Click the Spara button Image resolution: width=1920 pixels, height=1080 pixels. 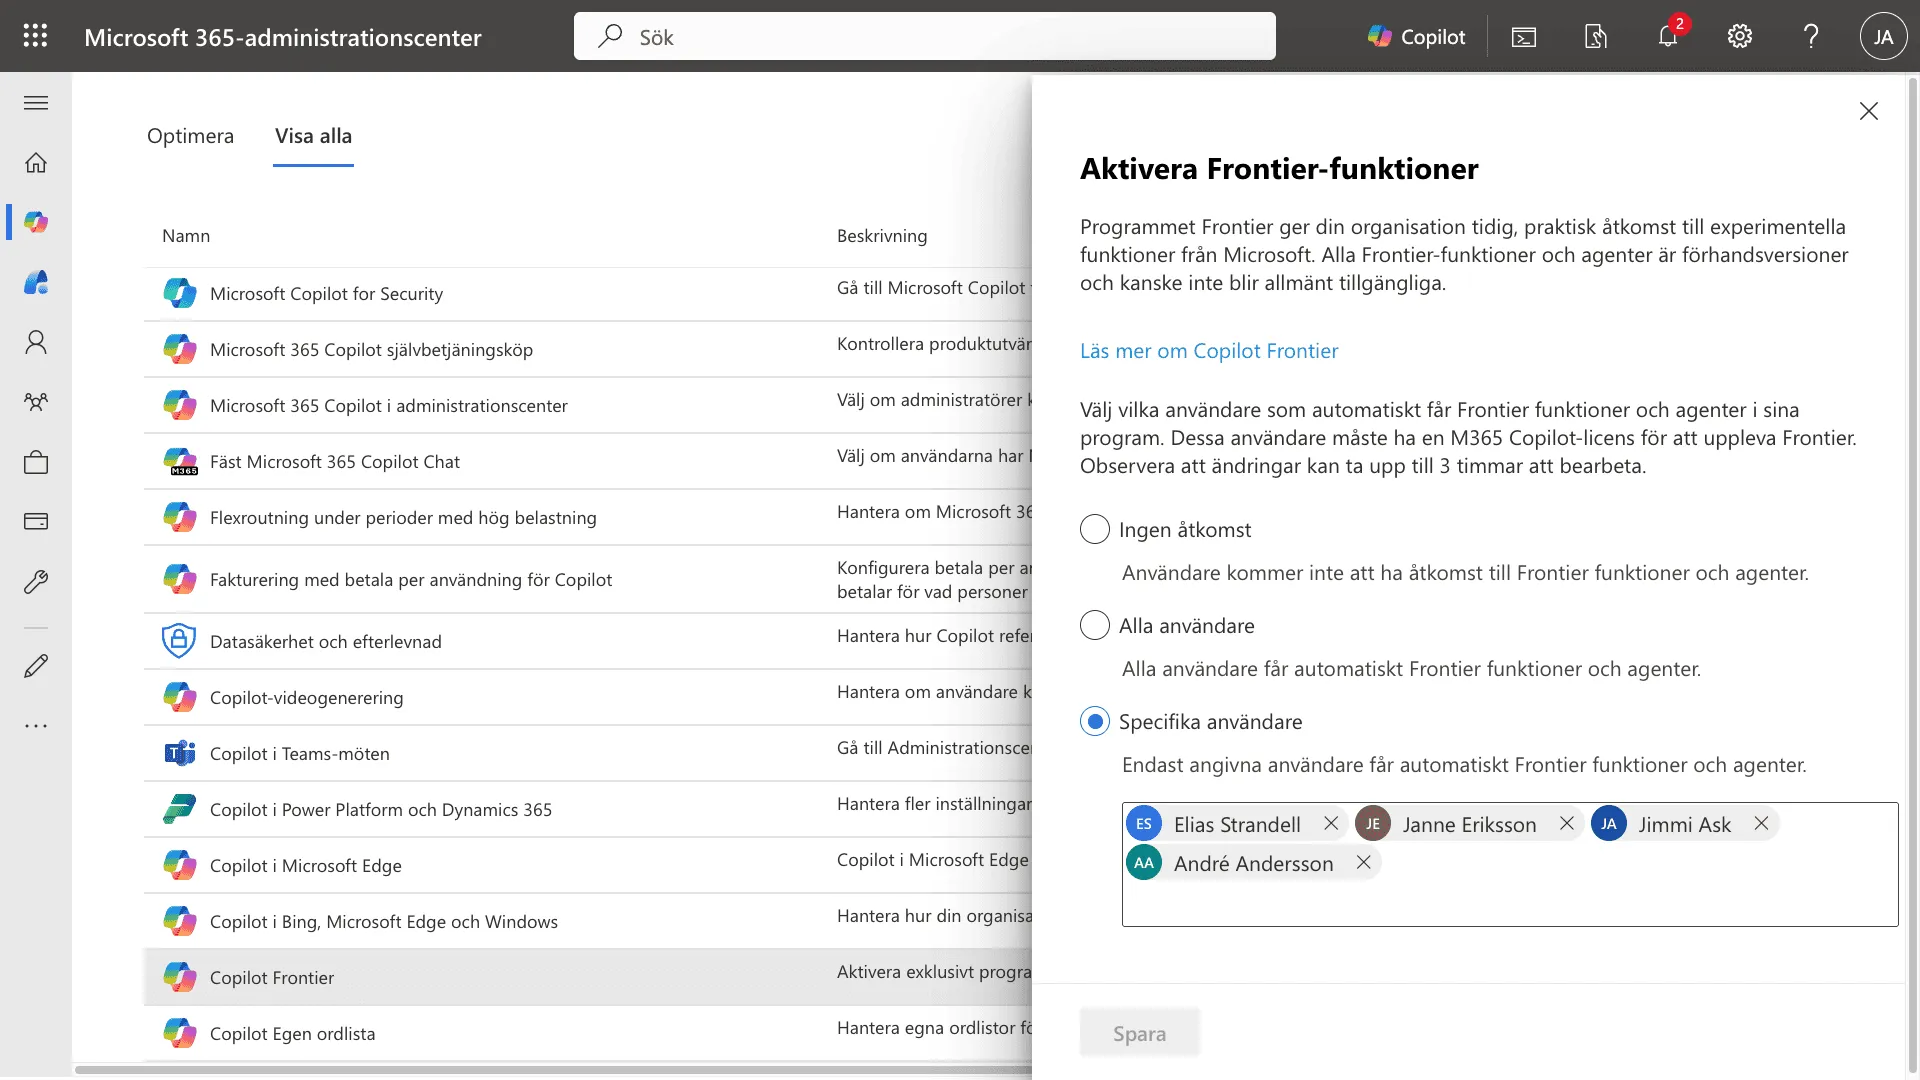[x=1139, y=1033]
